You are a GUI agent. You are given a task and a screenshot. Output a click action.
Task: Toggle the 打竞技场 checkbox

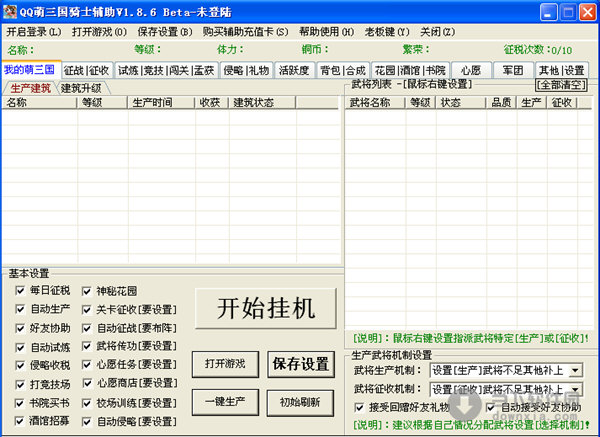tap(20, 385)
